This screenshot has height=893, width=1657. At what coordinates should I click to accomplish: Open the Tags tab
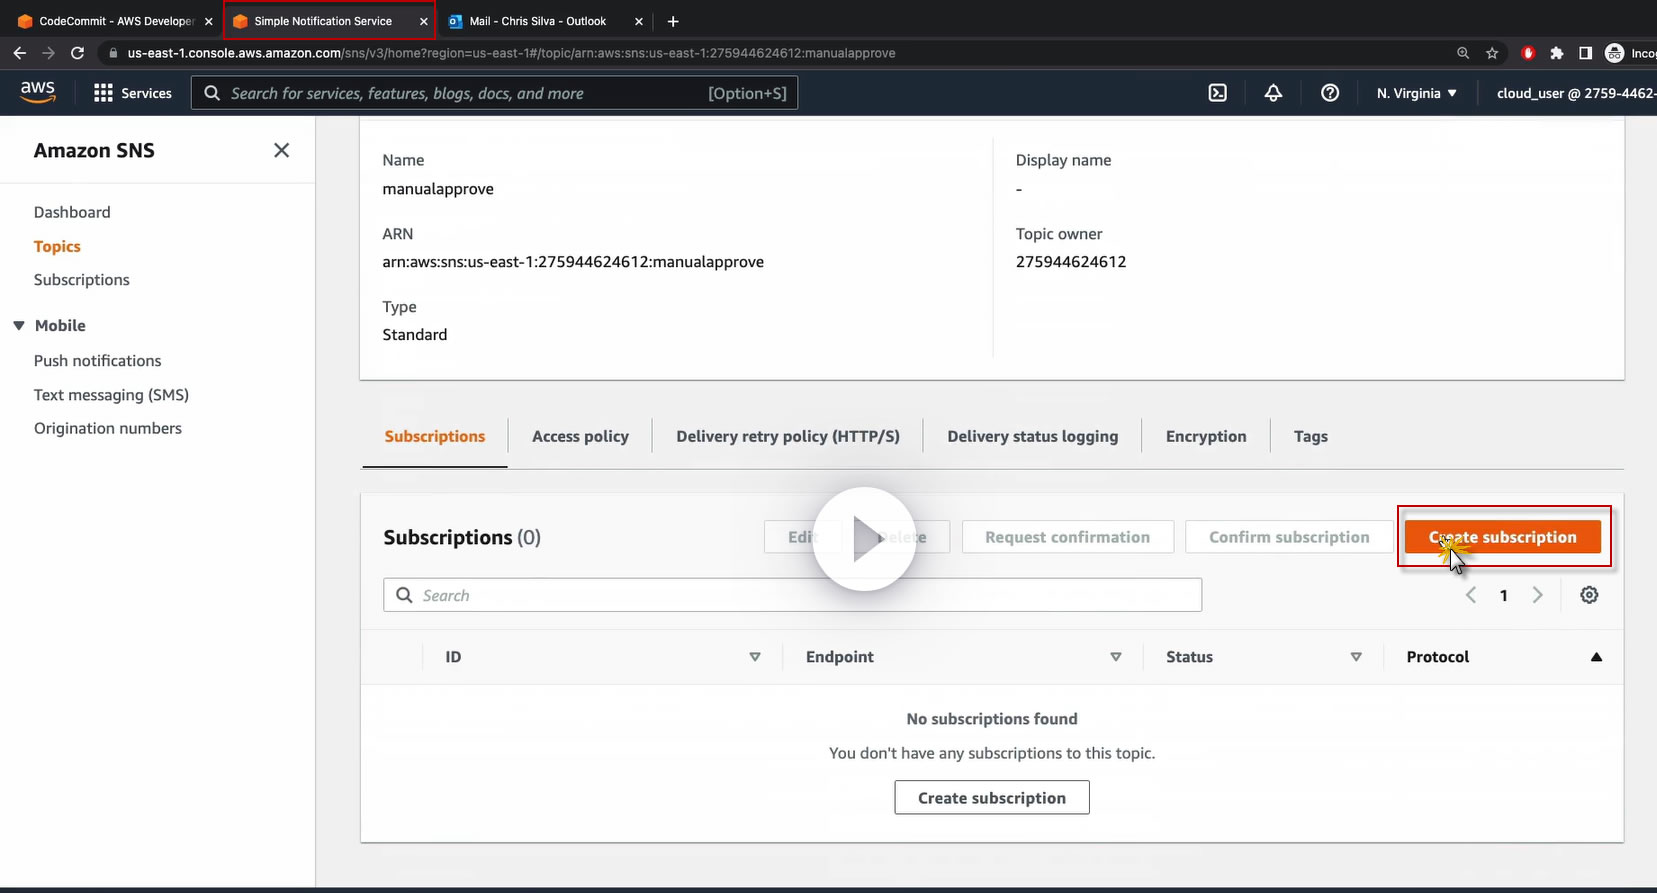point(1311,437)
